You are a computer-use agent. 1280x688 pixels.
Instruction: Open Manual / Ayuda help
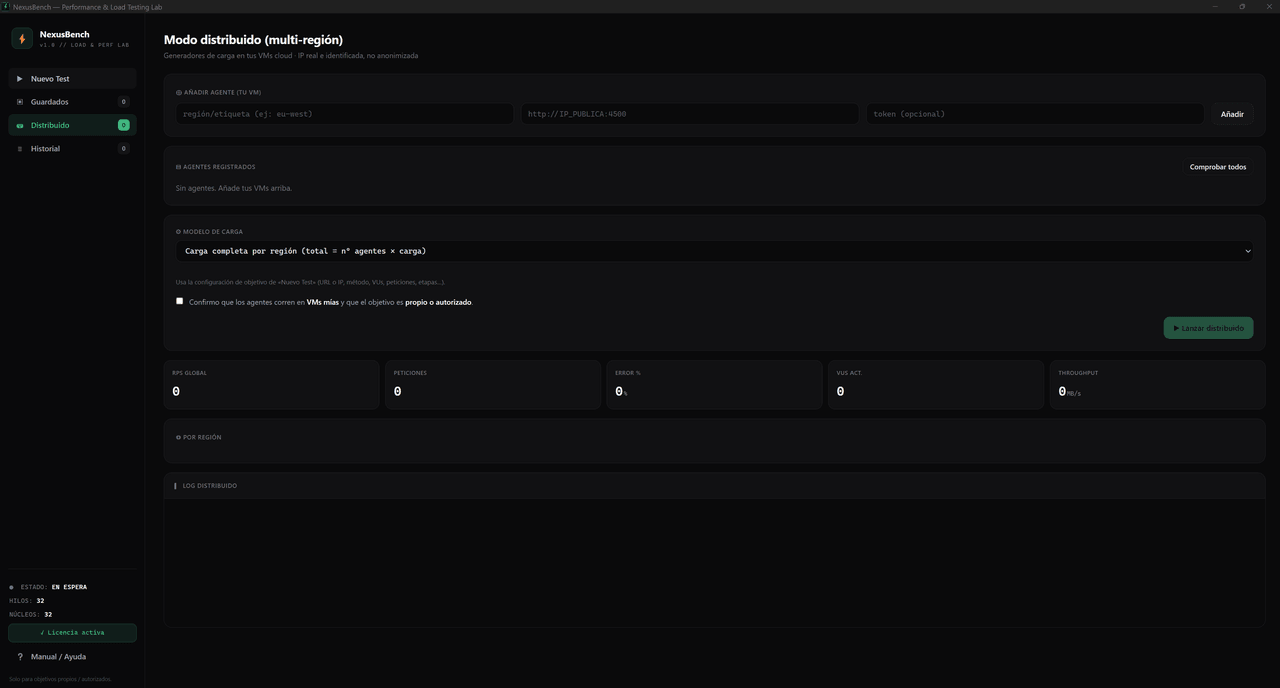coord(72,657)
